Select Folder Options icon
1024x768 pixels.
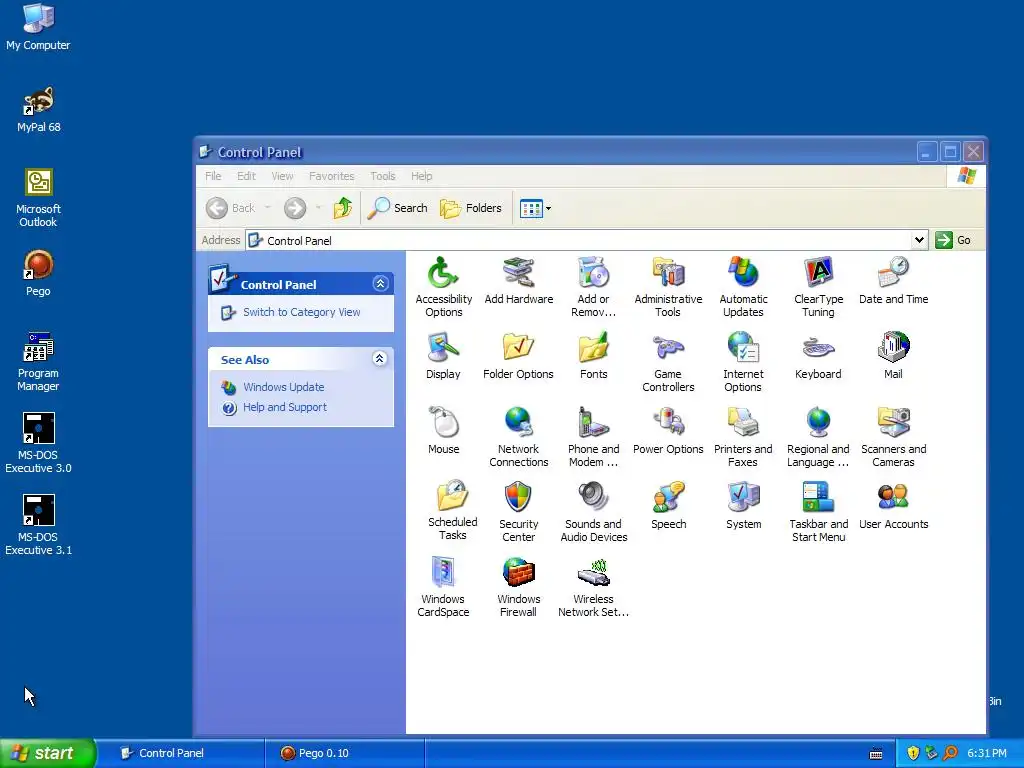(x=519, y=347)
